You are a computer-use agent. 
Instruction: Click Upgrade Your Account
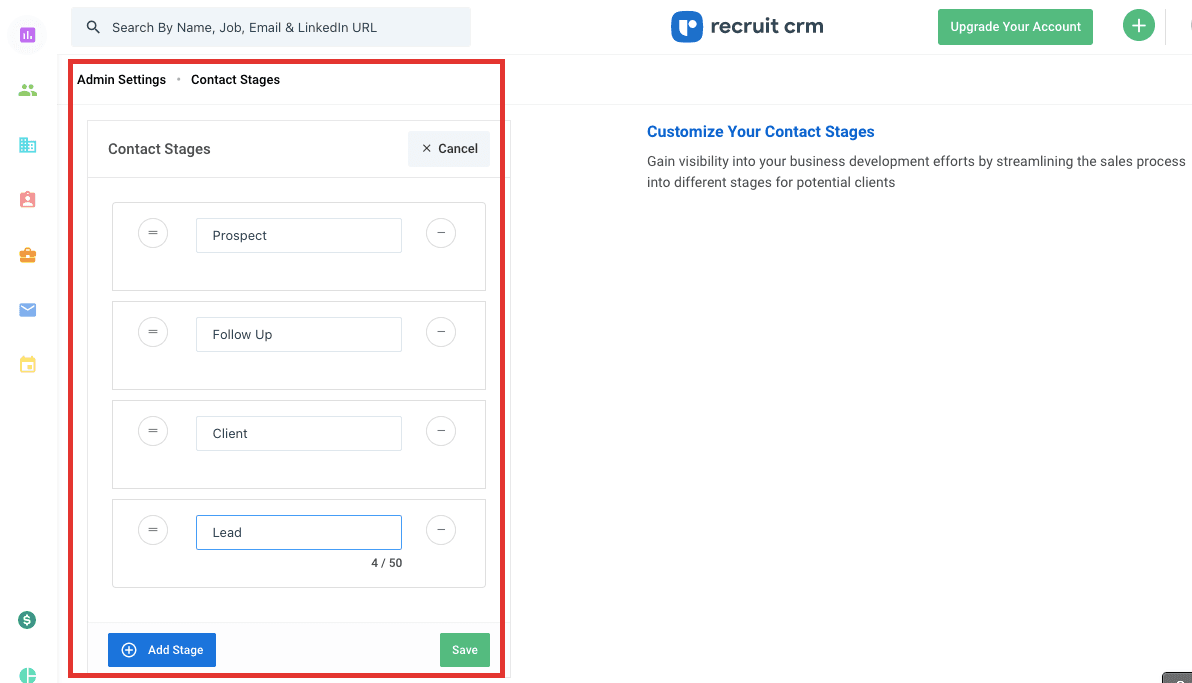[x=1015, y=27]
